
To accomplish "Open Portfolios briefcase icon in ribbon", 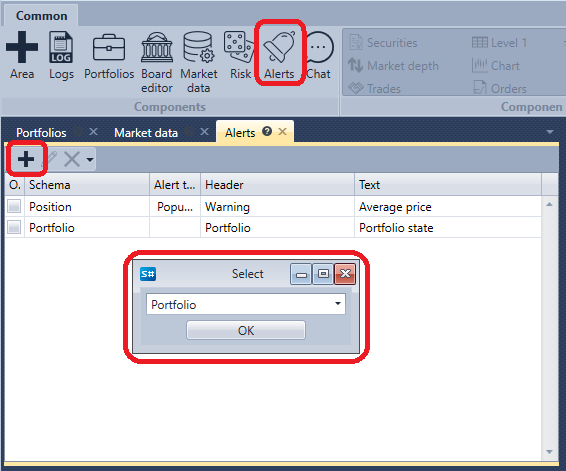I will (x=109, y=47).
